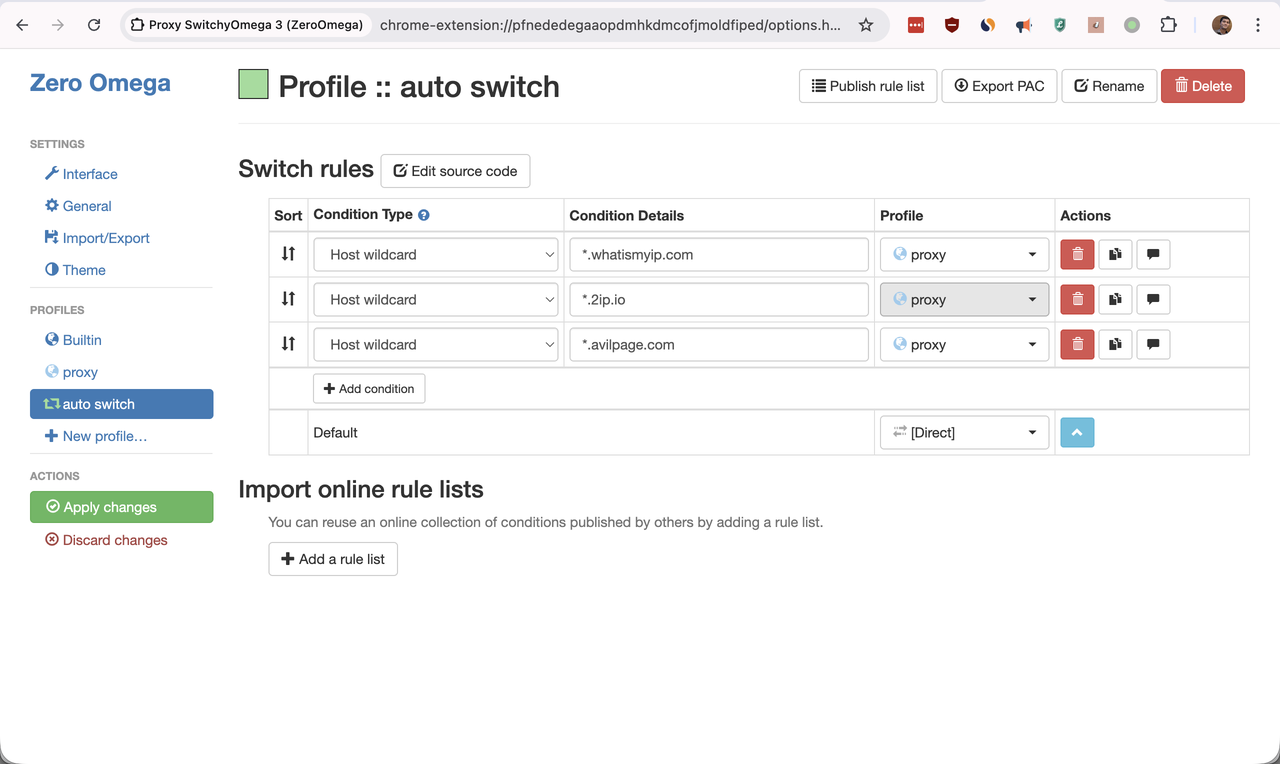Duplicate the *.2ip.io rule
This screenshot has width=1280, height=764.
coord(1115,300)
